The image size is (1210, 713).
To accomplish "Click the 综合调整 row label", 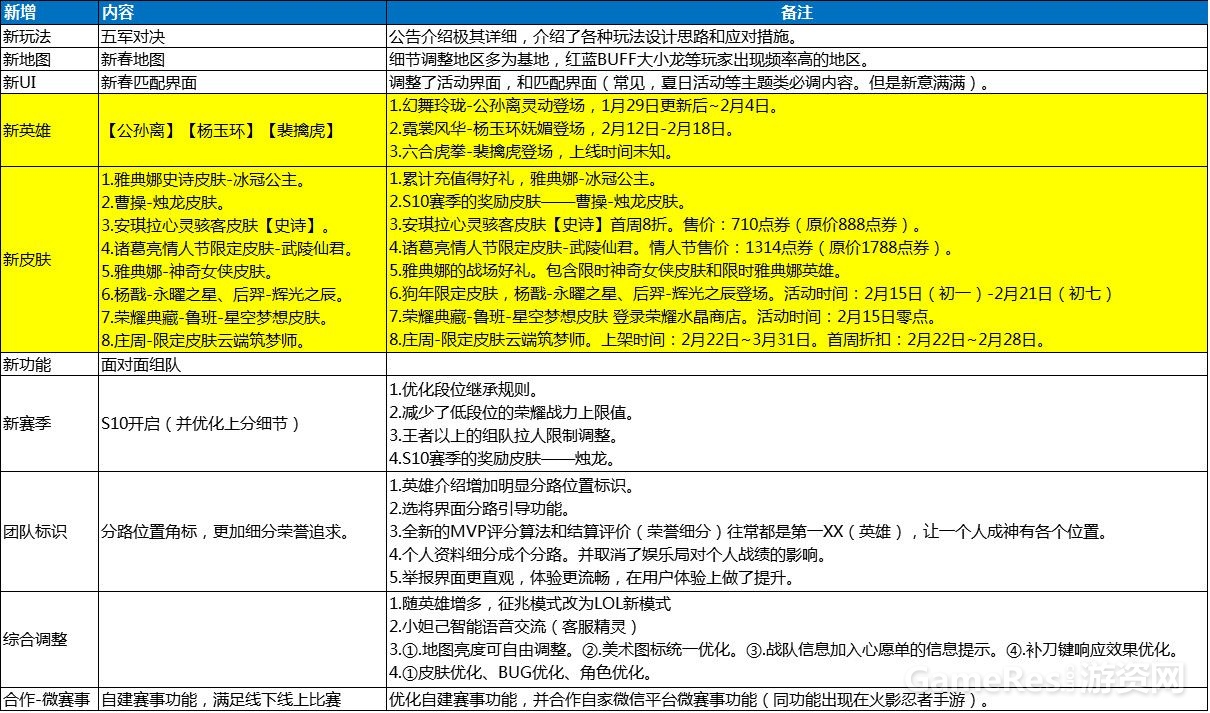I will pos(33,639).
